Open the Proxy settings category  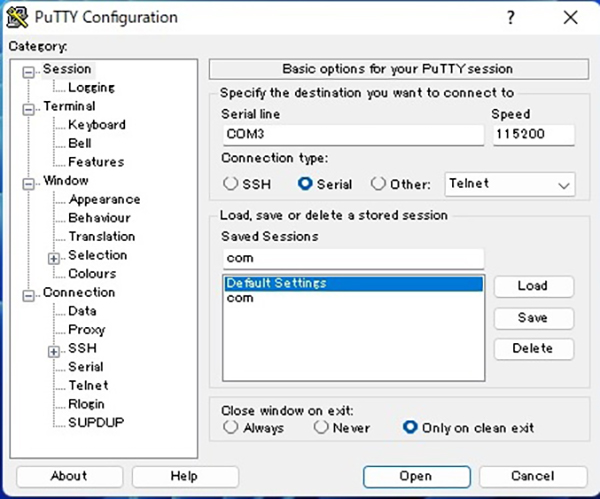pos(87,330)
